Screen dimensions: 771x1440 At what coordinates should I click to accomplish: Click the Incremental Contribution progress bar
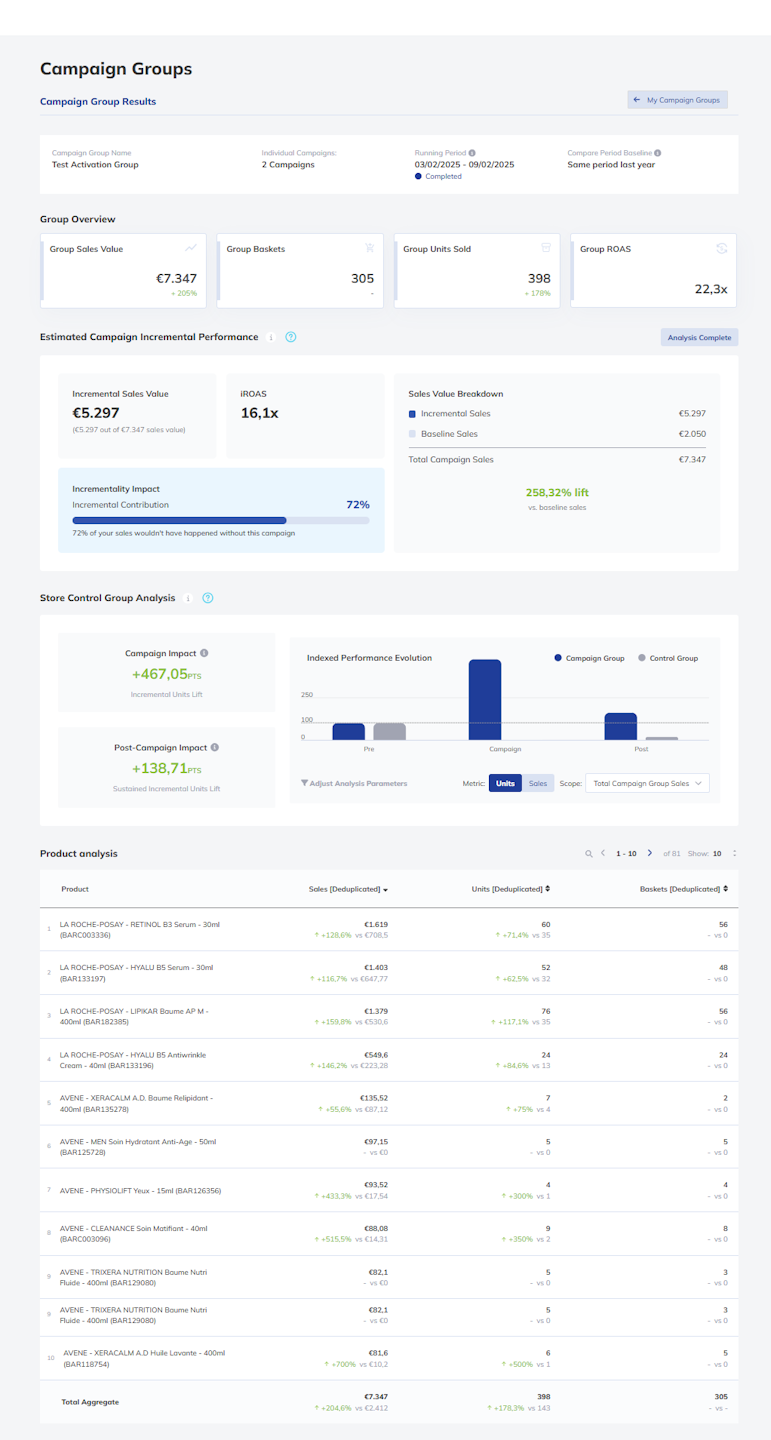point(221,520)
